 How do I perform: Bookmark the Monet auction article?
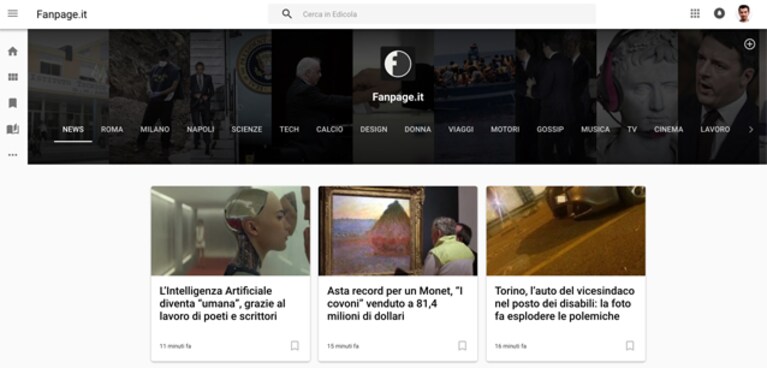click(x=462, y=346)
